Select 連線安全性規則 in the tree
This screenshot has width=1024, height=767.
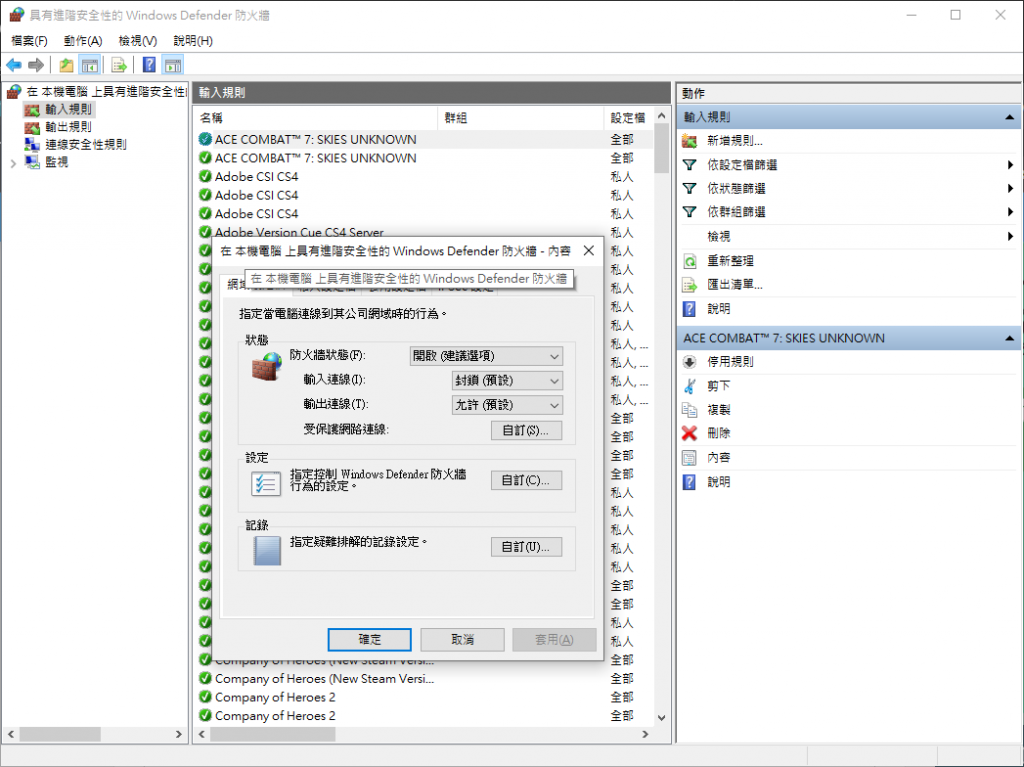(86, 144)
